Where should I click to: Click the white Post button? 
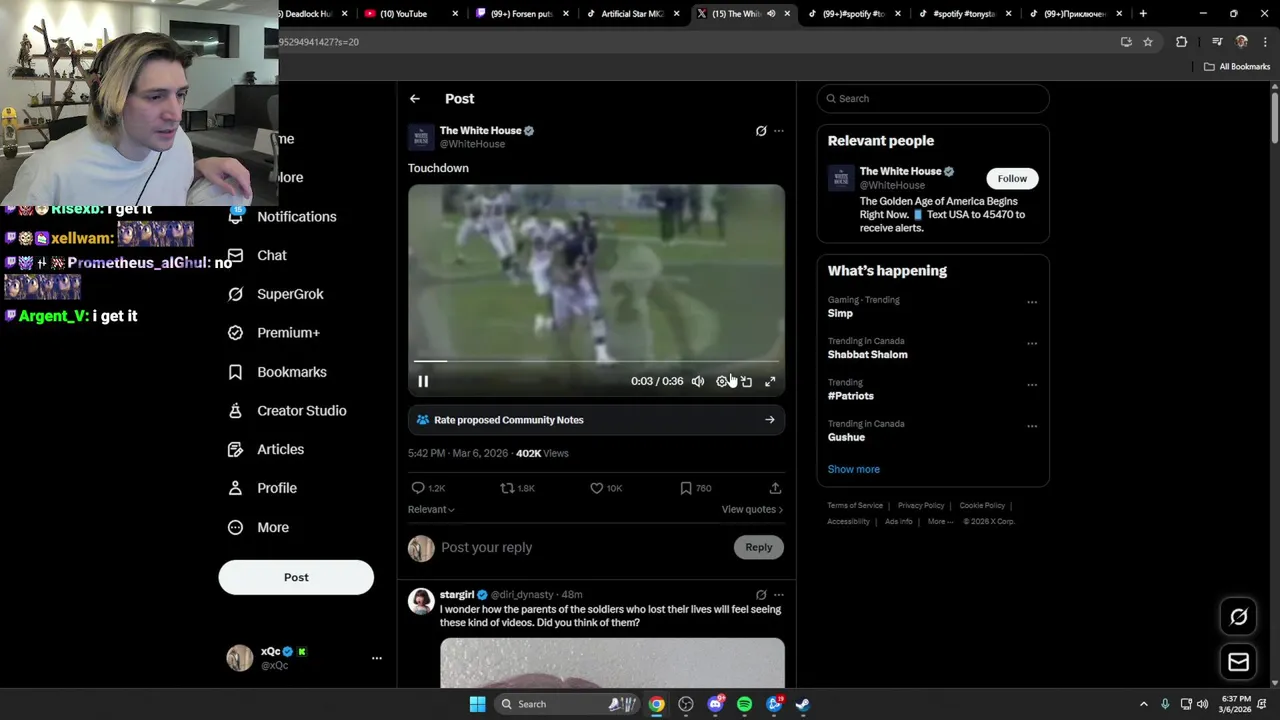pyautogui.click(x=296, y=577)
